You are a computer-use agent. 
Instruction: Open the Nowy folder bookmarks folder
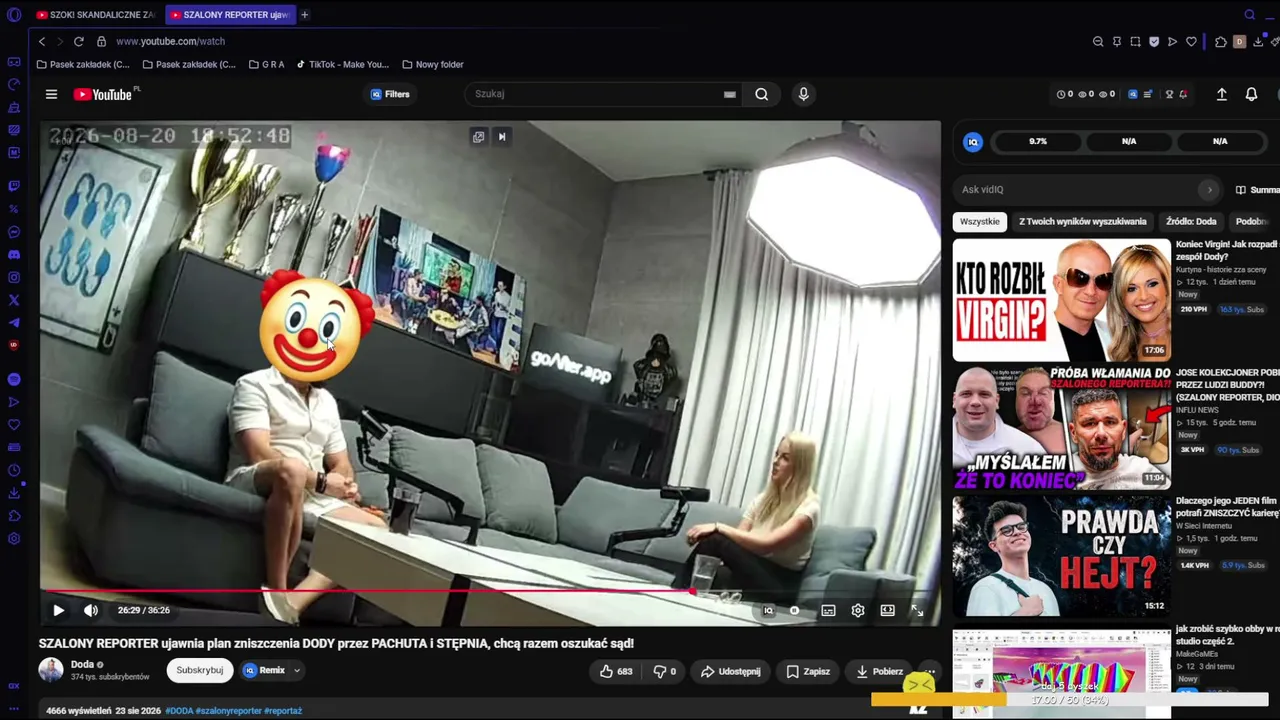tap(432, 65)
